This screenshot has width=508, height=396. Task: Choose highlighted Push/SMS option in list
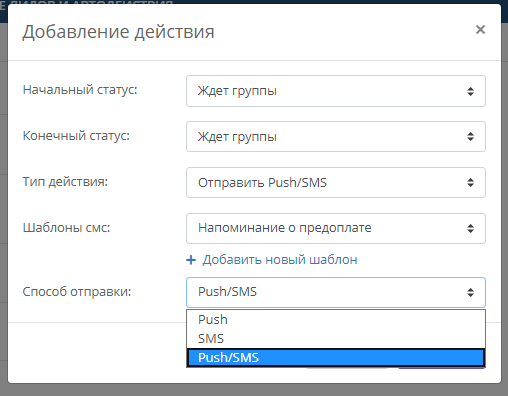coord(336,358)
